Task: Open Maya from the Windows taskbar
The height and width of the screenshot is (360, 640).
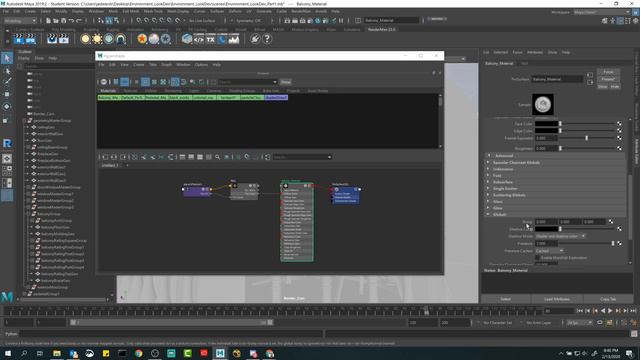Action: (220, 353)
